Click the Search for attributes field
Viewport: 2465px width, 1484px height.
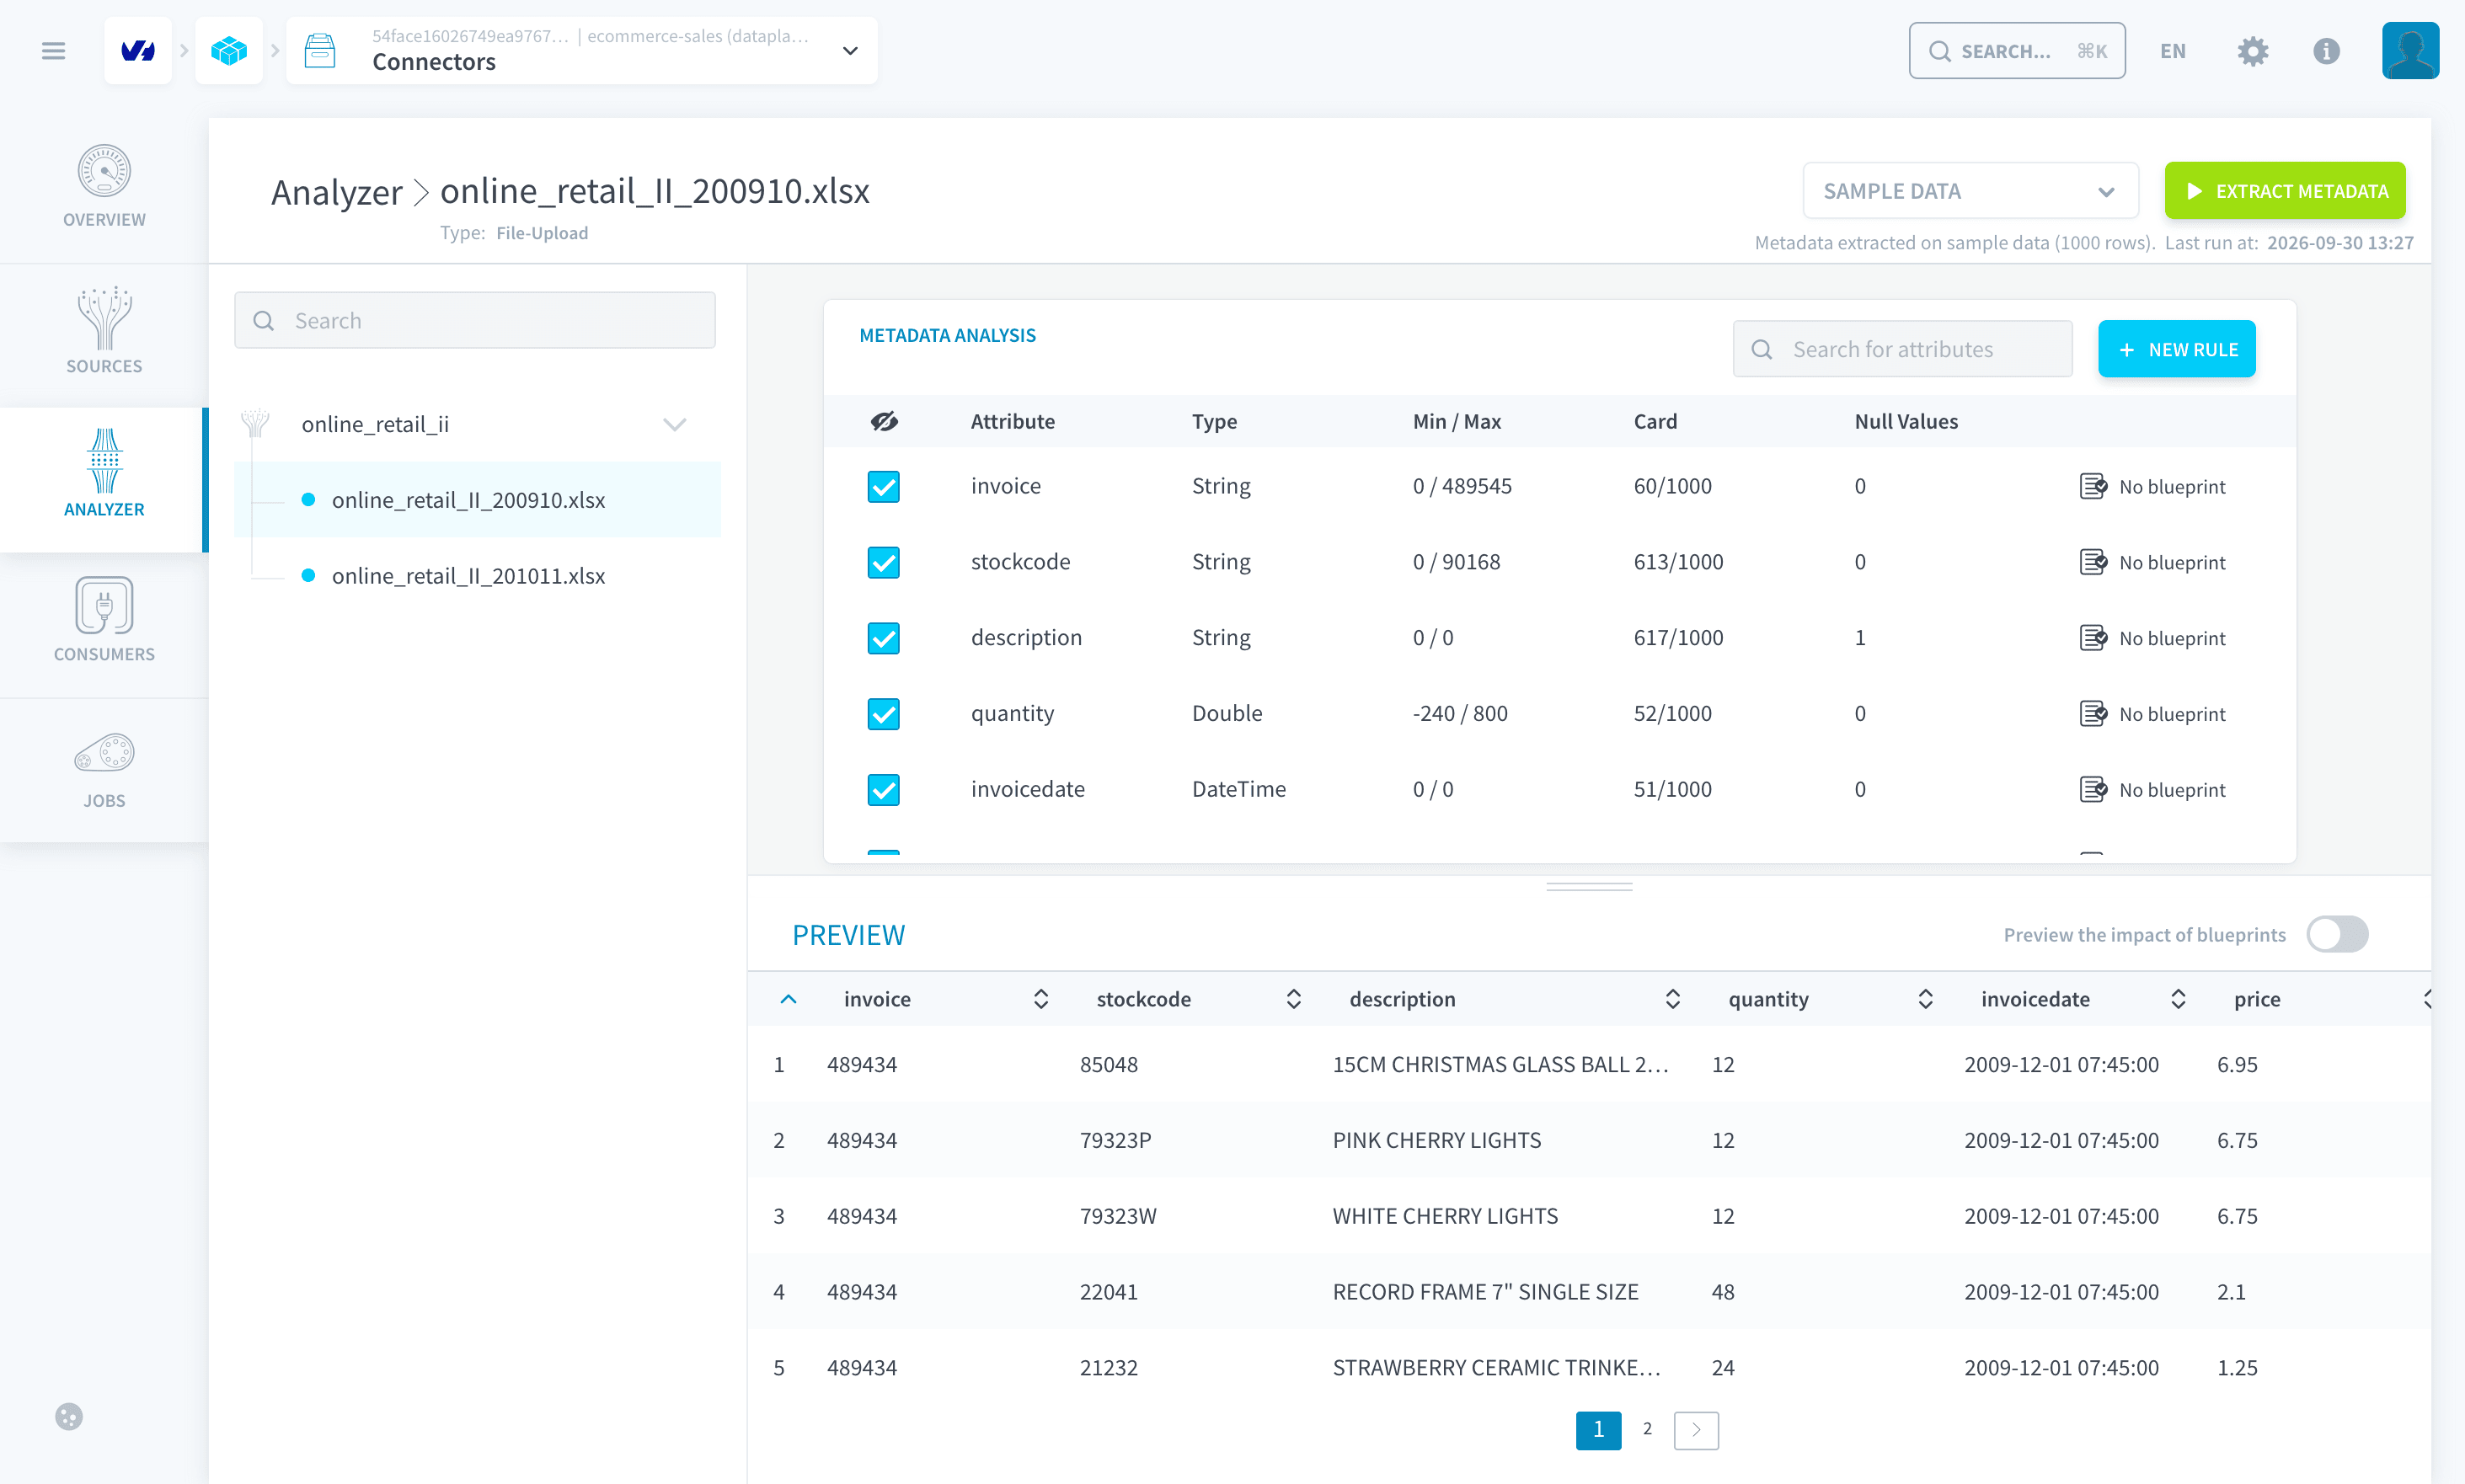click(1902, 349)
